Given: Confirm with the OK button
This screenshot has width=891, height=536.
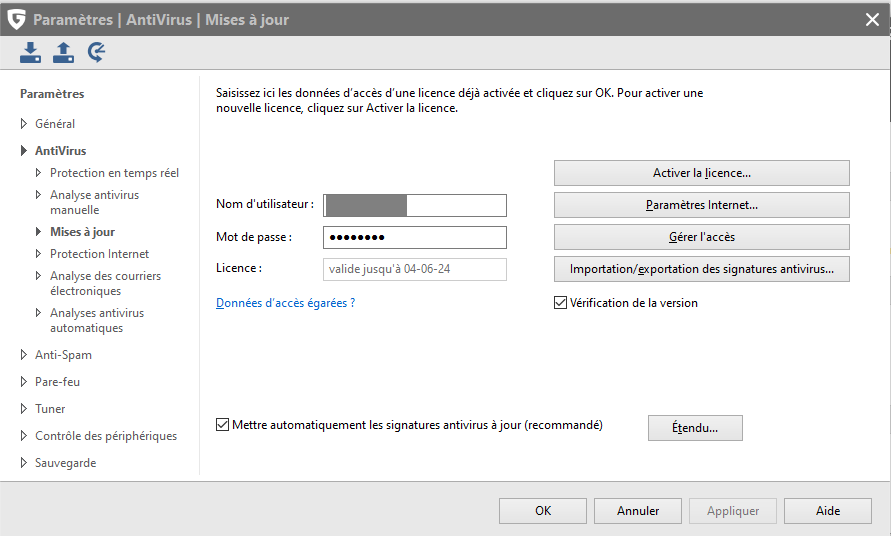Looking at the screenshot, I should click(543, 511).
